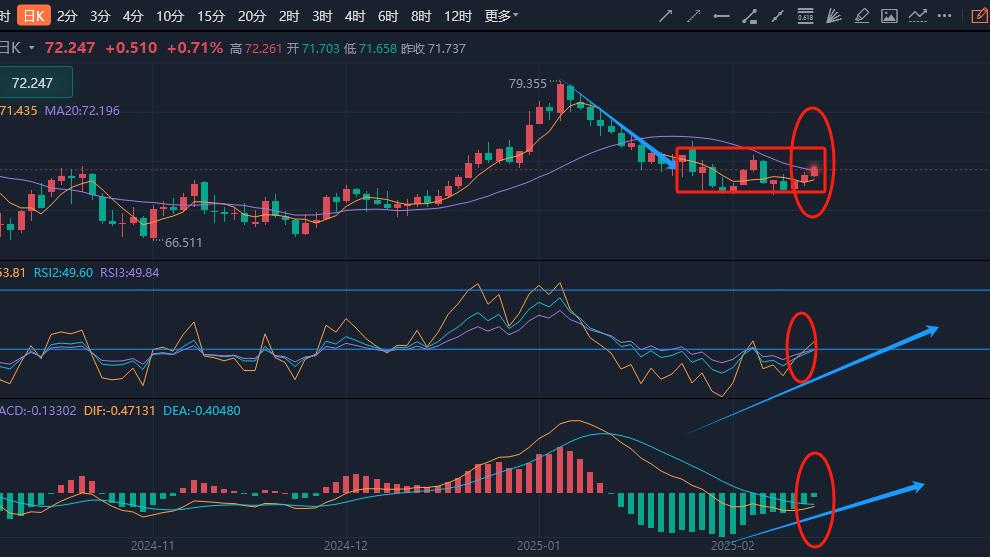Select the labeled segment line tool

(x=749, y=16)
